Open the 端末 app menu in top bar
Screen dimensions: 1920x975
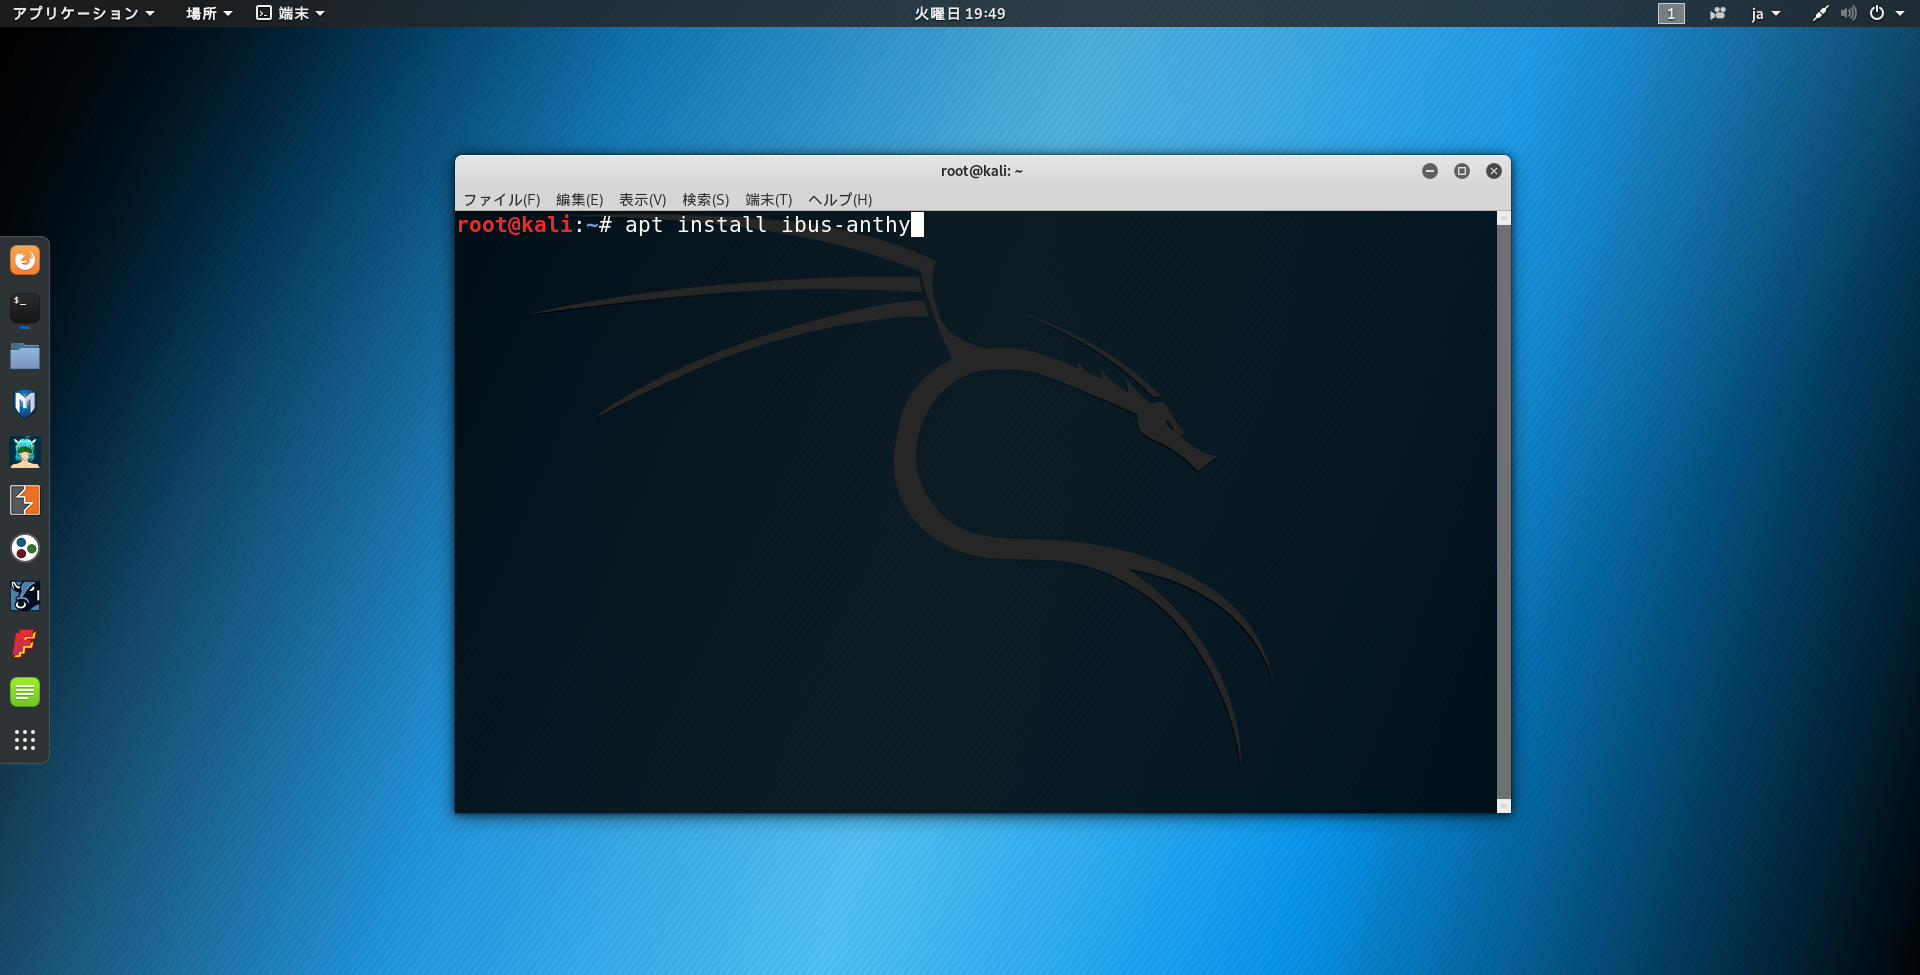pos(291,13)
